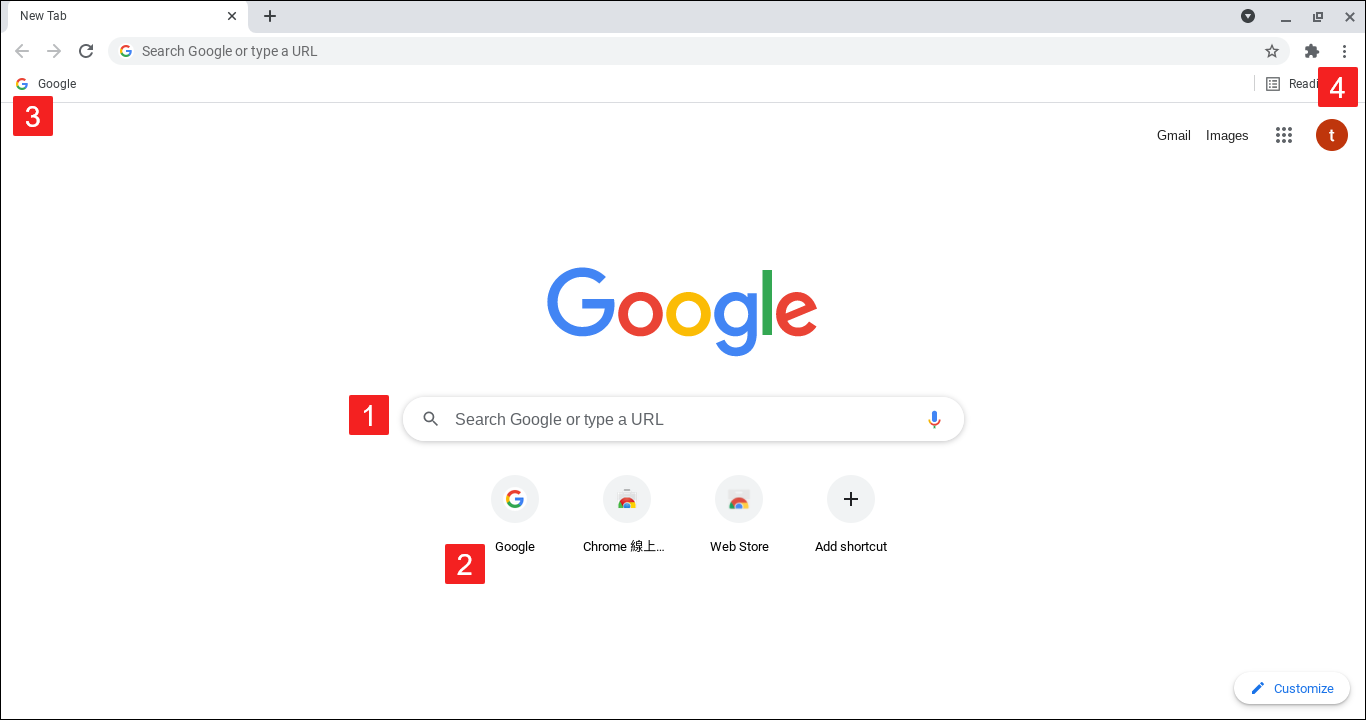The height and width of the screenshot is (720, 1366).
Task: Open the Google apps grid
Action: click(1284, 135)
